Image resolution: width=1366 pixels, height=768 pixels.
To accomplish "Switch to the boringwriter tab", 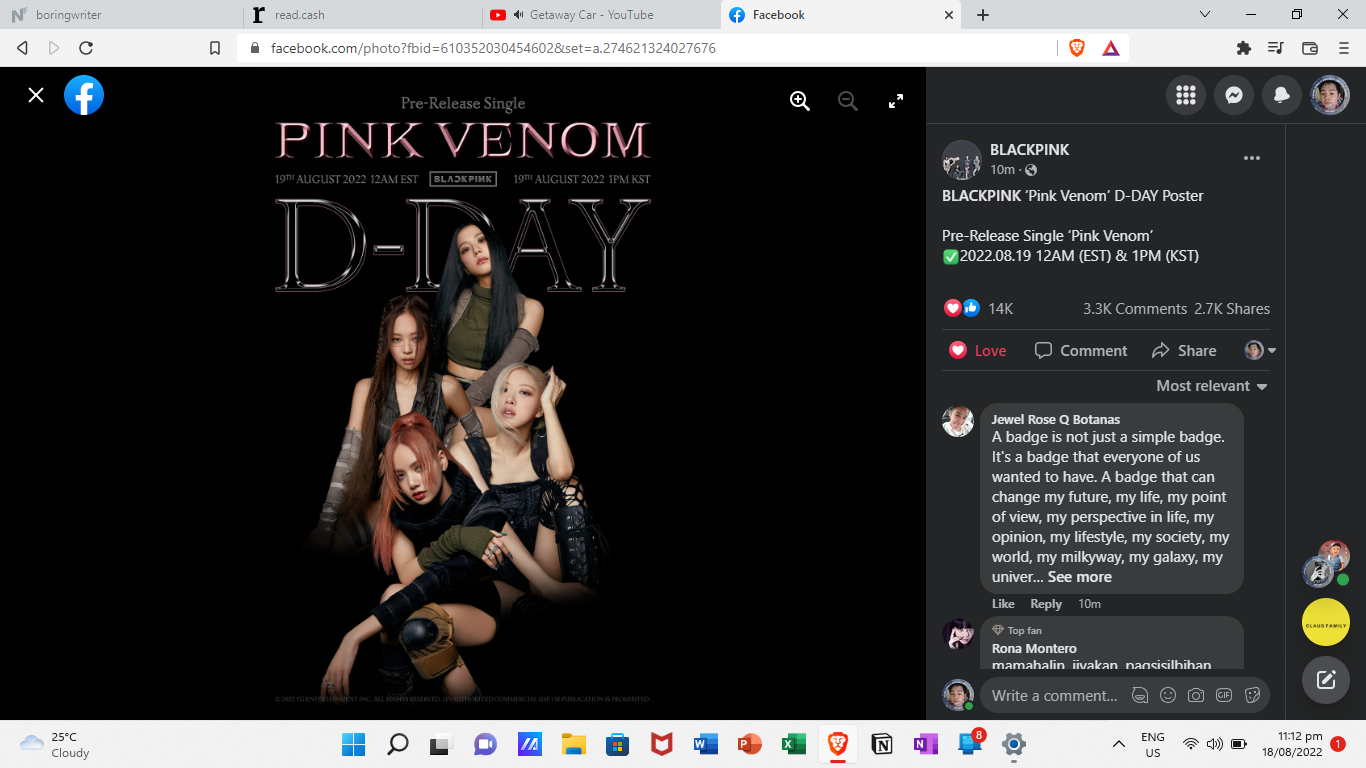I will pos(122,15).
